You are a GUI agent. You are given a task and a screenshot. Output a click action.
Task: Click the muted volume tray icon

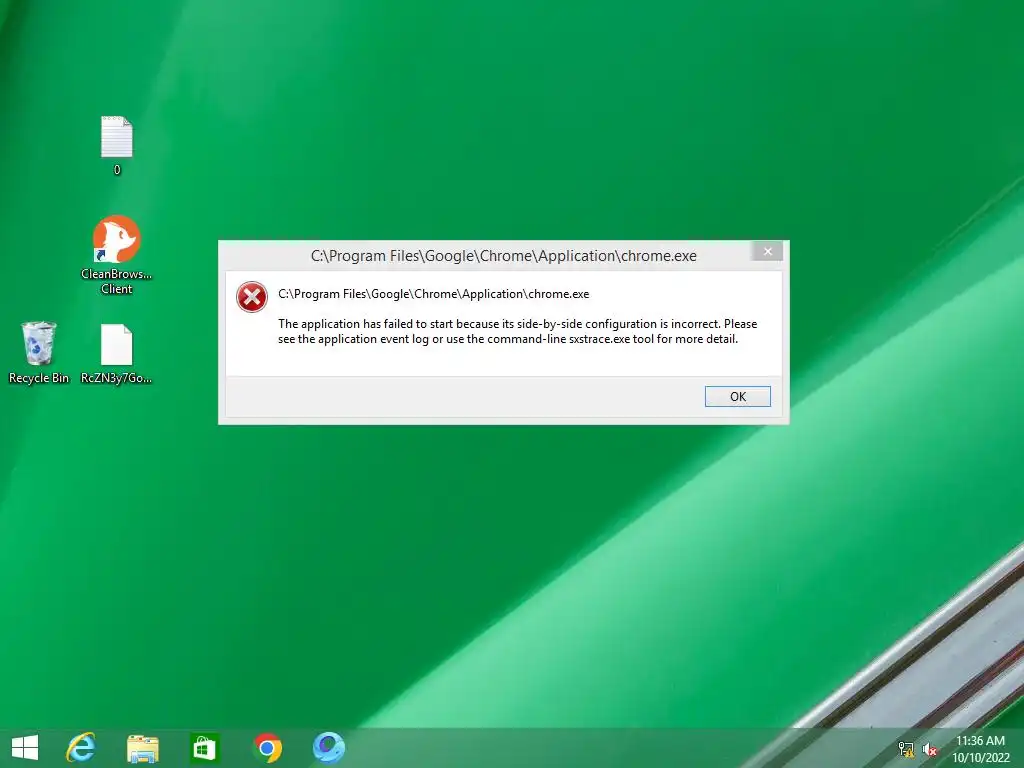[x=929, y=750]
